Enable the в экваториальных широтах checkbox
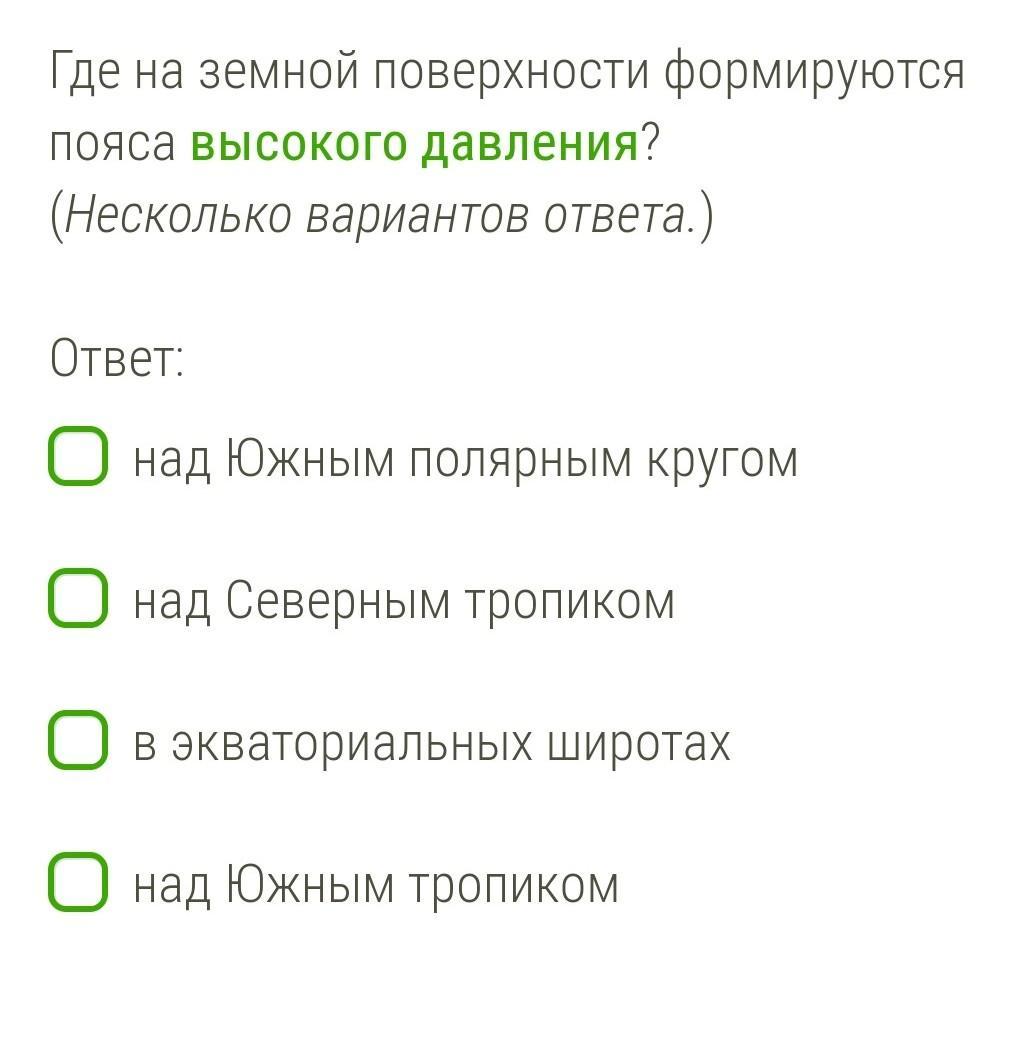 pyautogui.click(x=77, y=741)
